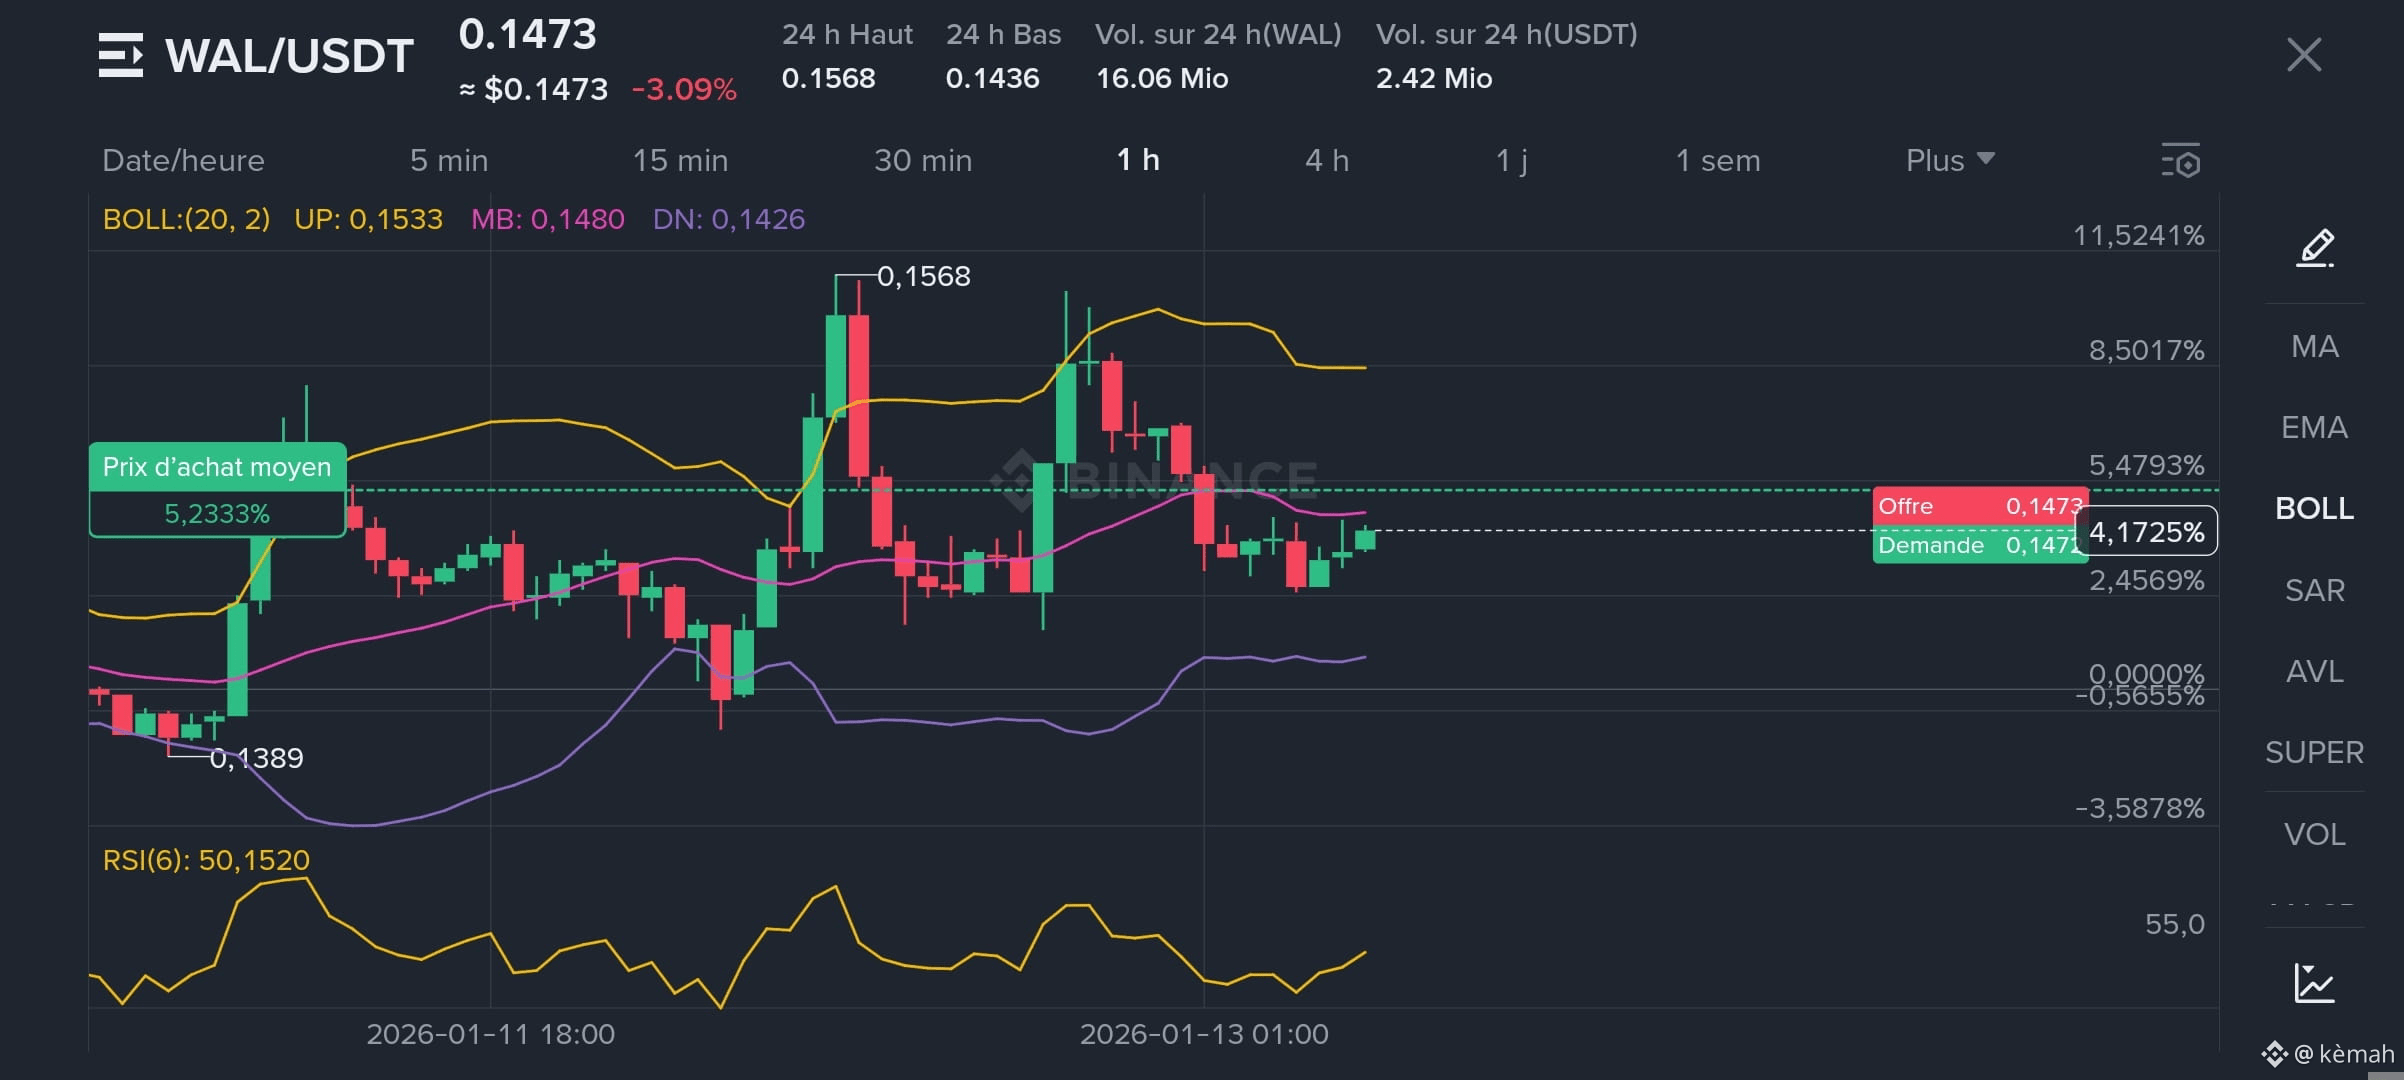Click the Offre 0,1473 price tag
The width and height of the screenshot is (2404, 1080).
pos(1980,506)
